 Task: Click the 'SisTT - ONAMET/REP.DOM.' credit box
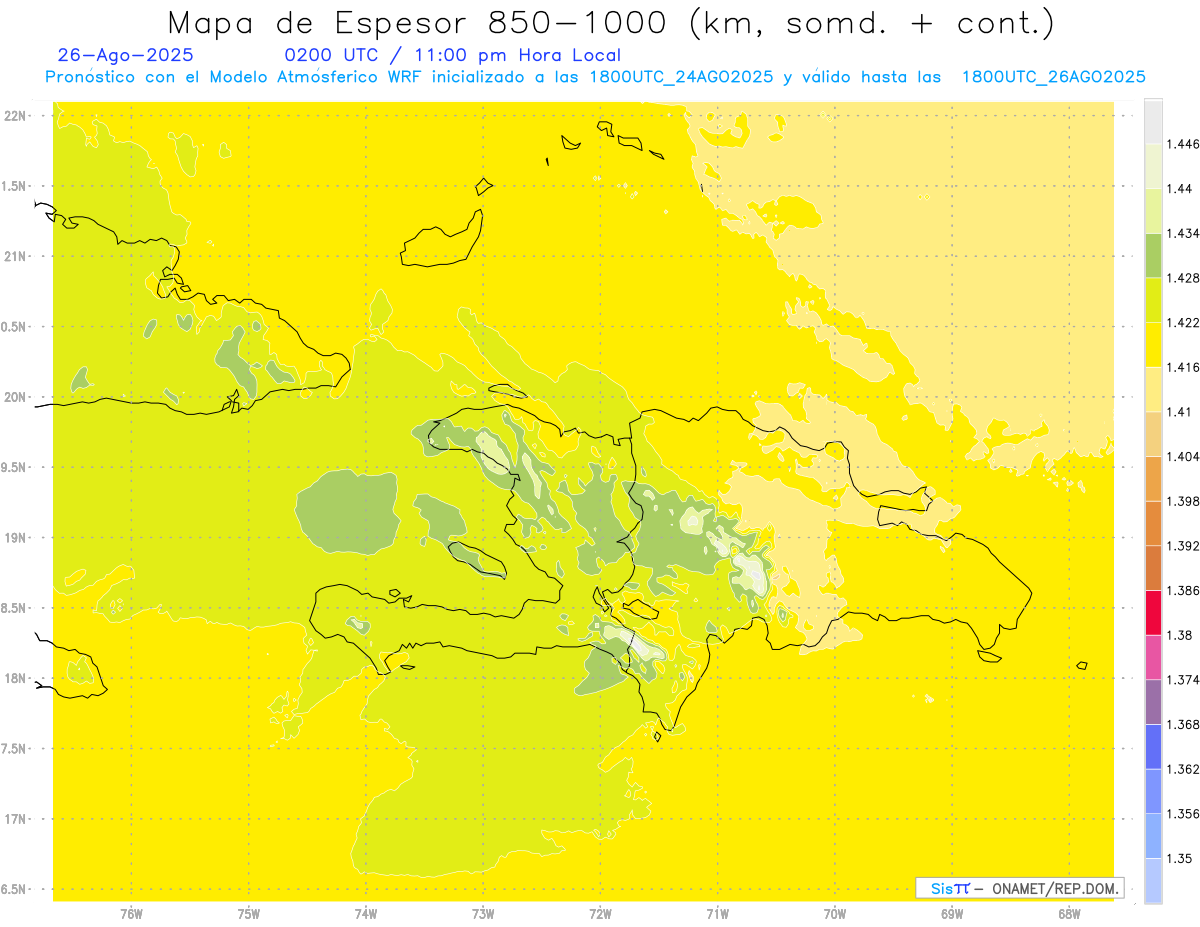click(1019, 888)
